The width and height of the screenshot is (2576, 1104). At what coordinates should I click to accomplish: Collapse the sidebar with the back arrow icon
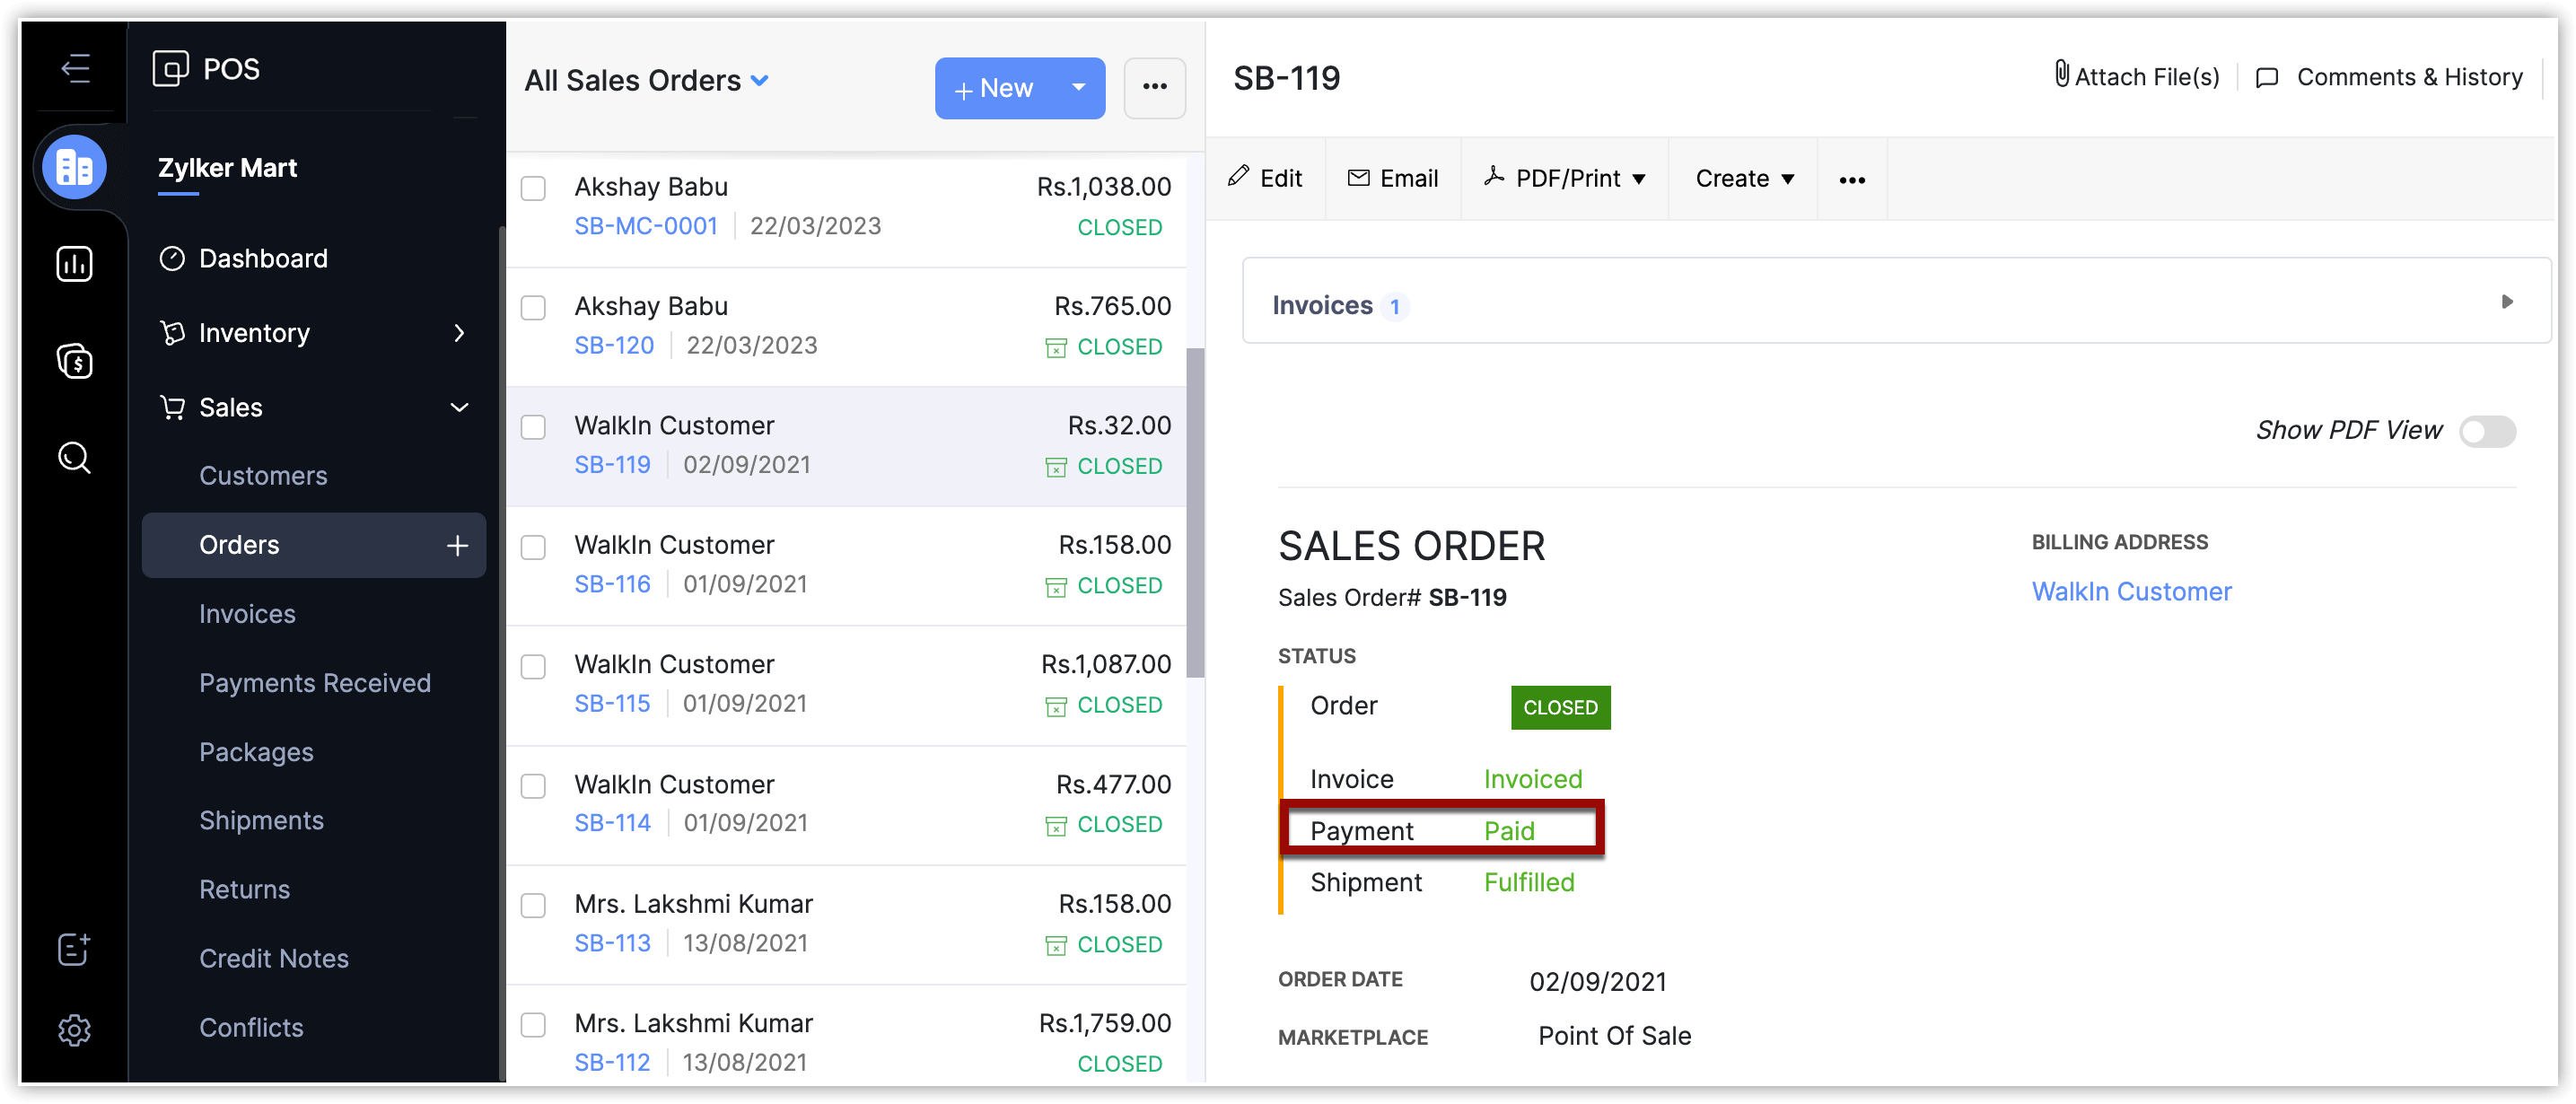[x=75, y=68]
